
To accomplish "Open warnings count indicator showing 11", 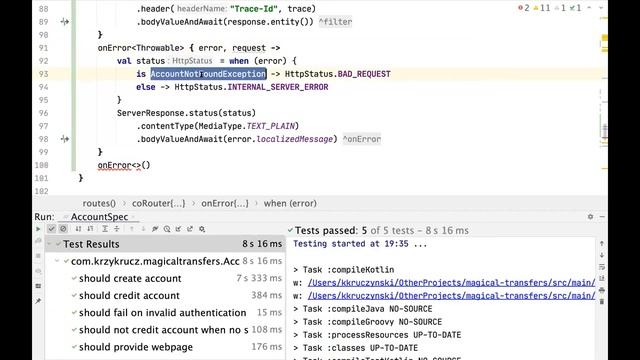I will pyautogui.click(x=542, y=8).
